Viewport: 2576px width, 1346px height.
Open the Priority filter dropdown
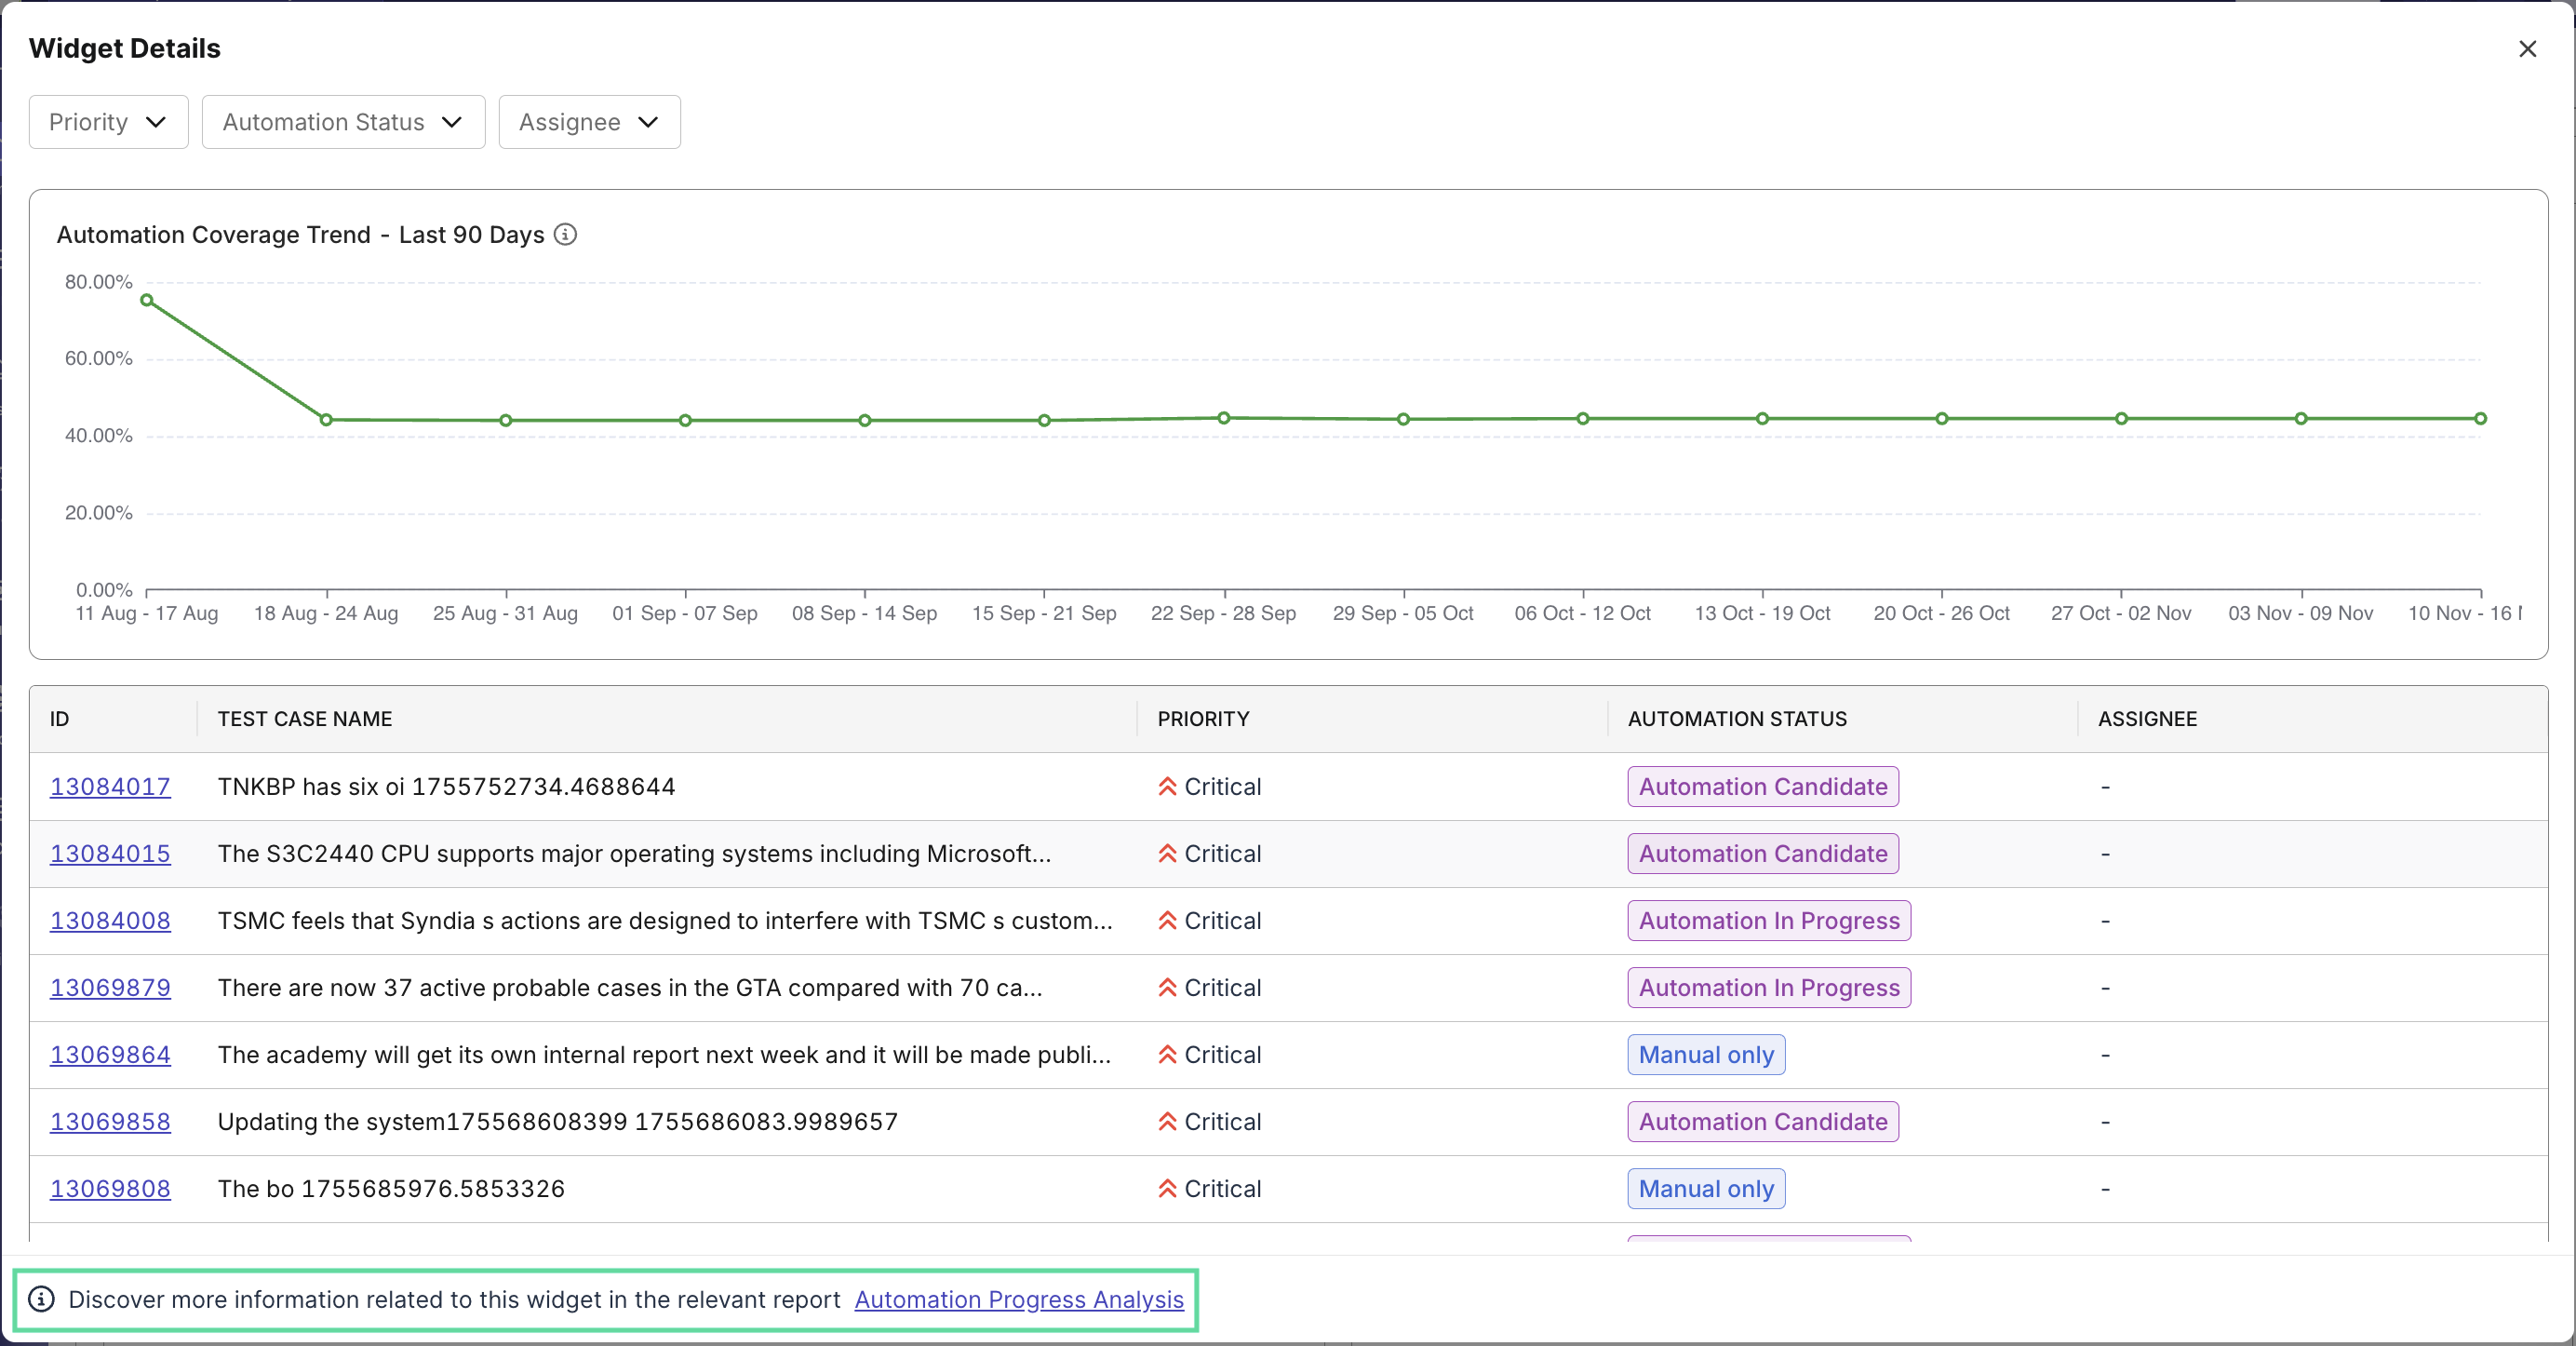pos(108,122)
